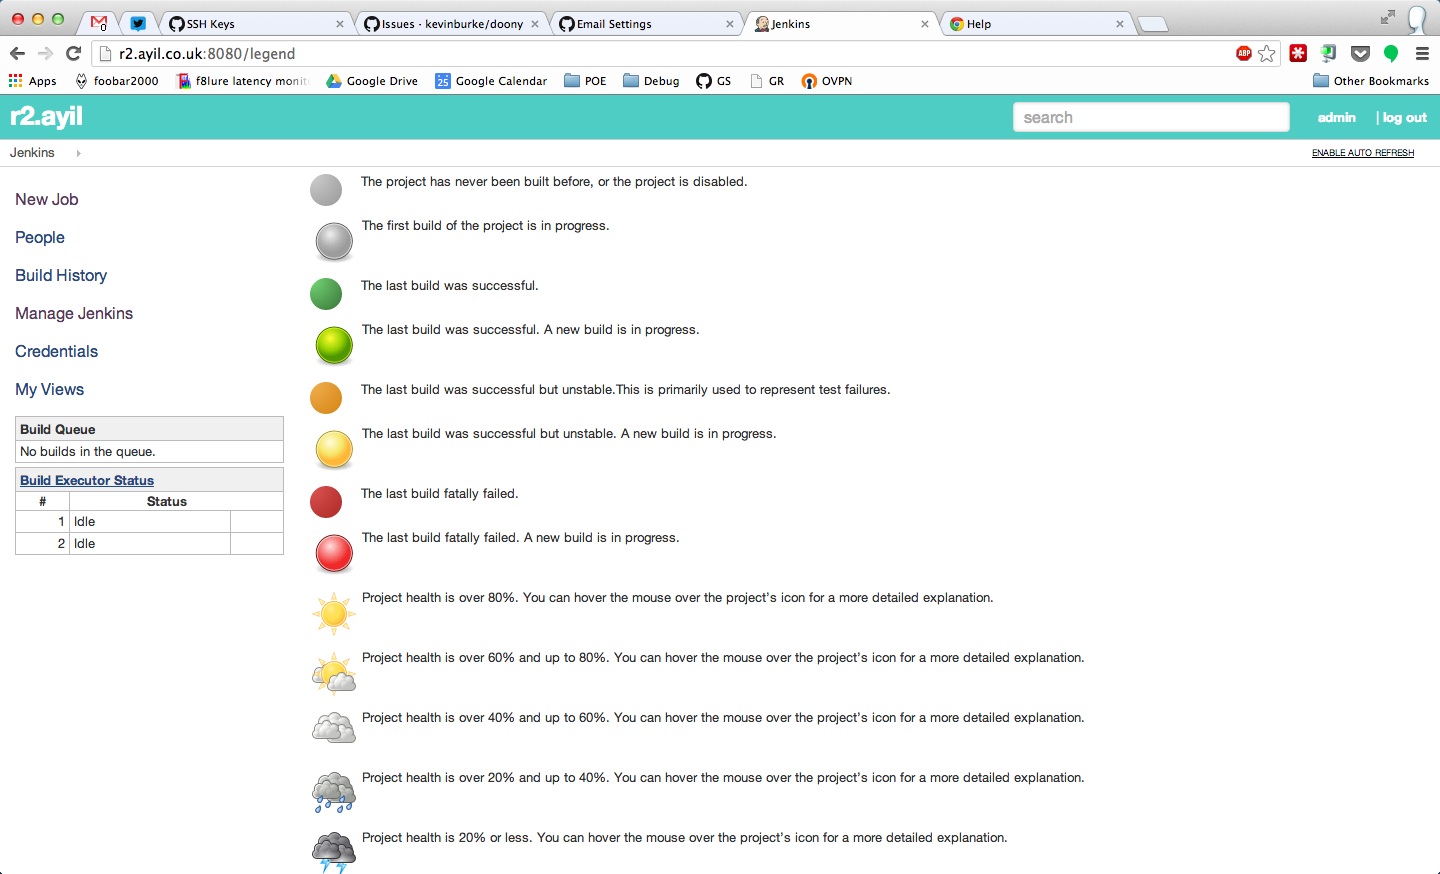Screen dimensions: 1440x874
Task: Click the rainy 20-40% health icon
Action: [333, 792]
